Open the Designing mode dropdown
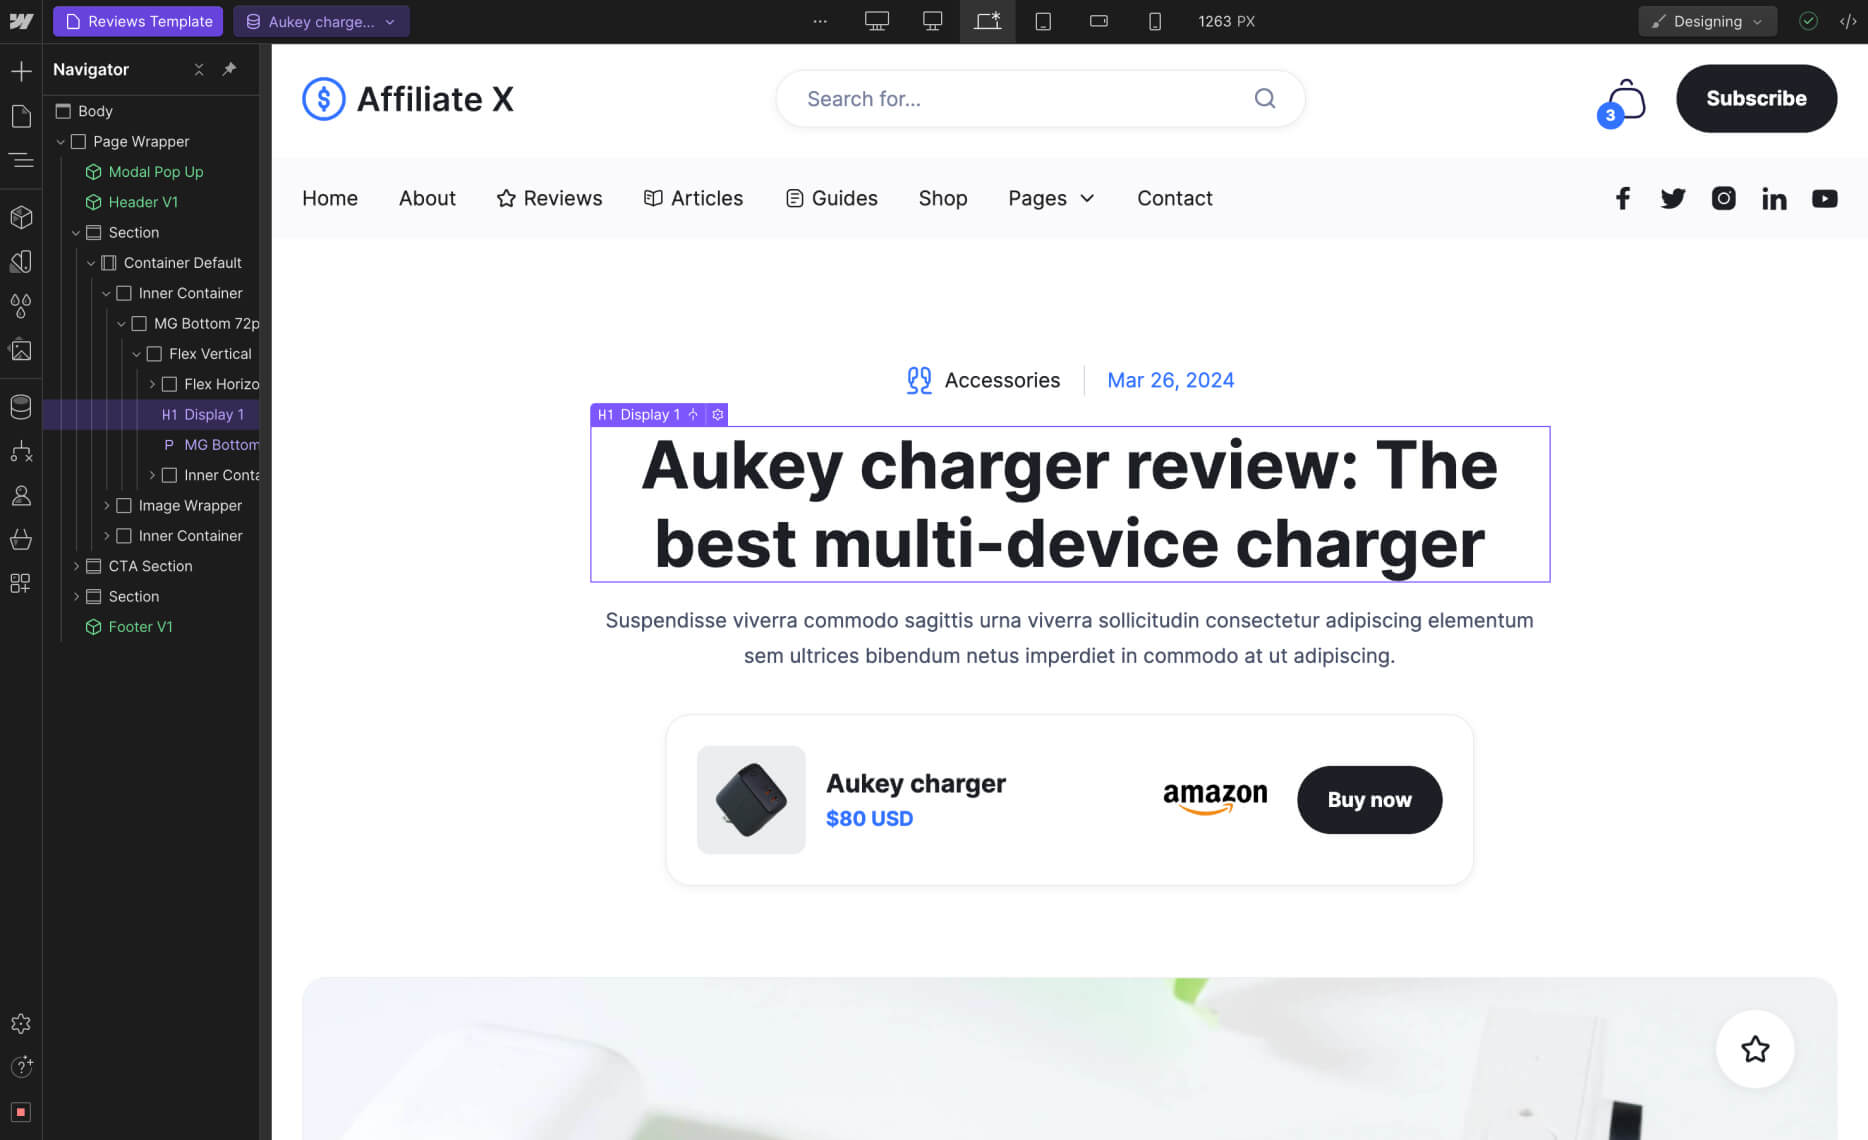The height and width of the screenshot is (1140, 1868). click(1707, 21)
